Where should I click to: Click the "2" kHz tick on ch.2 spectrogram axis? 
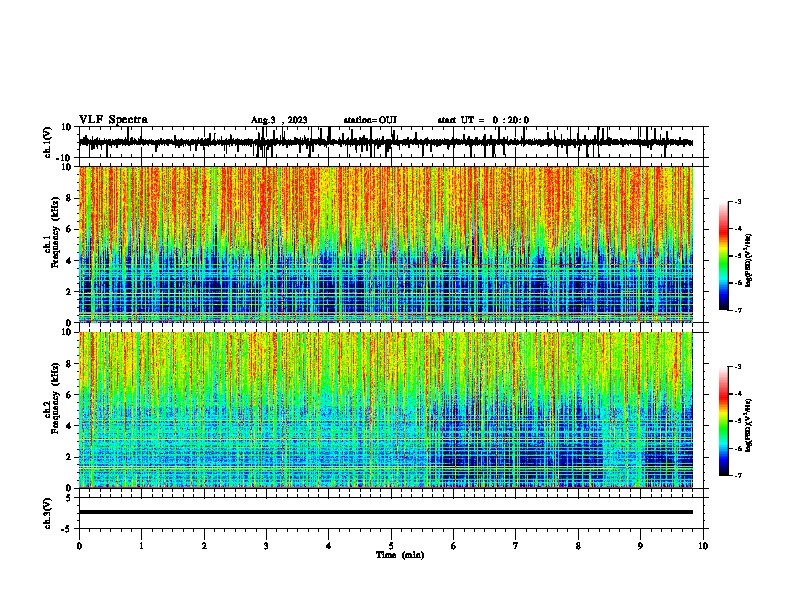(x=70, y=457)
